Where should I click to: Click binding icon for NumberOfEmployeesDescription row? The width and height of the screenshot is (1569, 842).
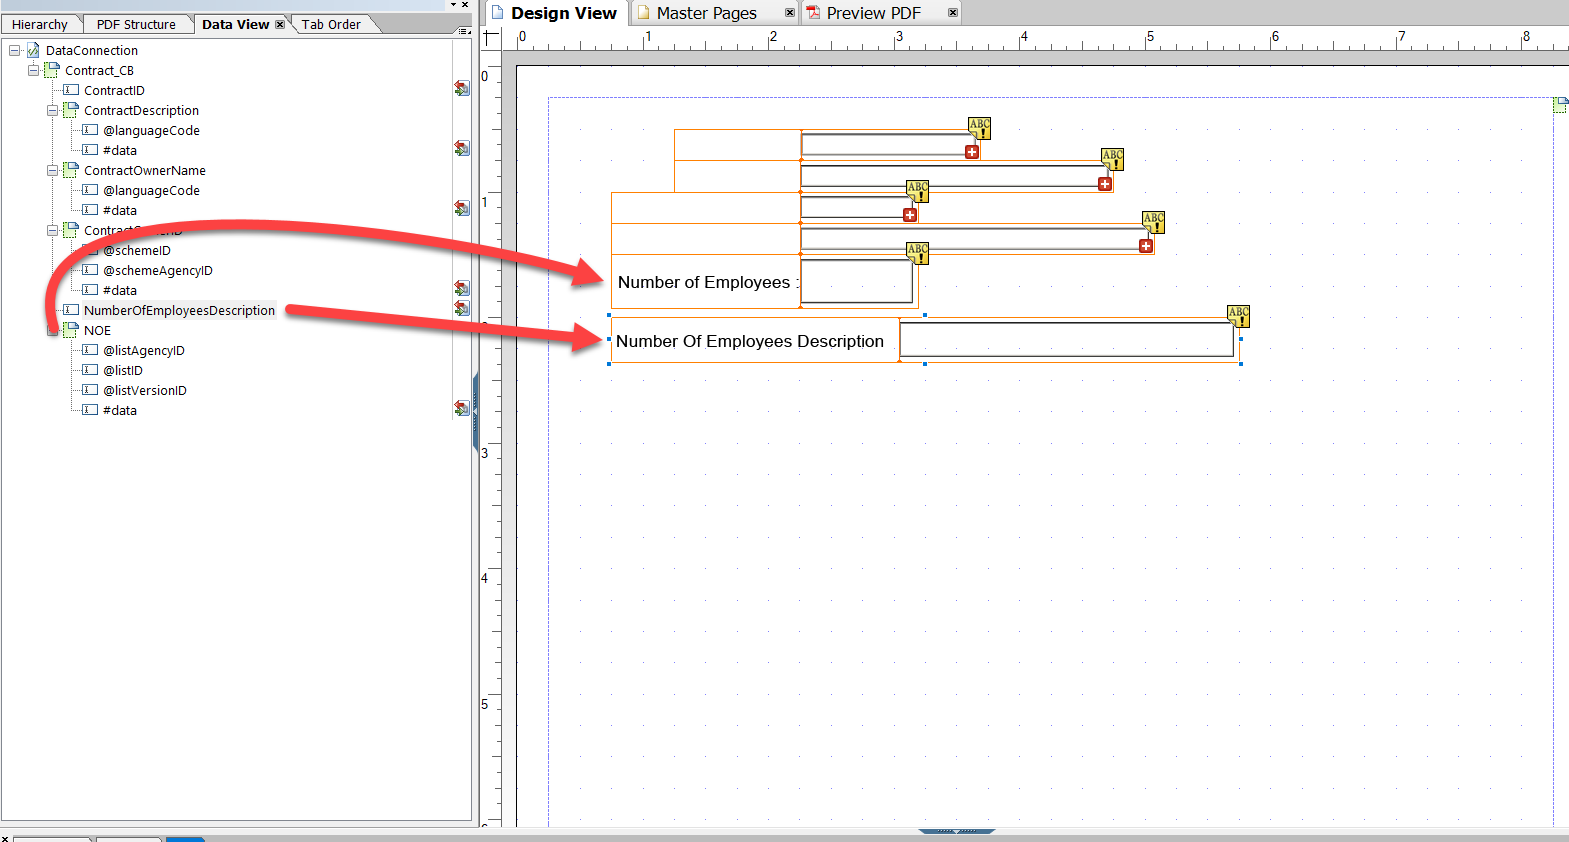click(x=462, y=308)
